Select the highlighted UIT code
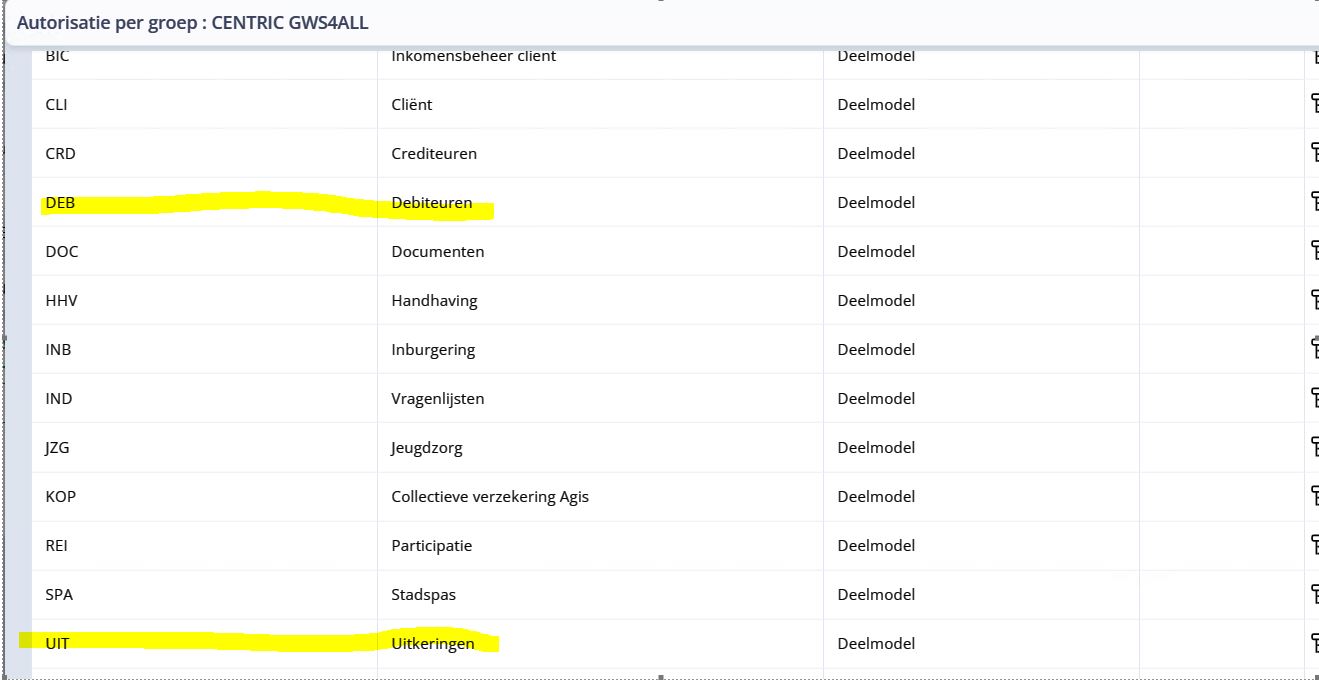The width and height of the screenshot is (1319, 680). tap(58, 644)
